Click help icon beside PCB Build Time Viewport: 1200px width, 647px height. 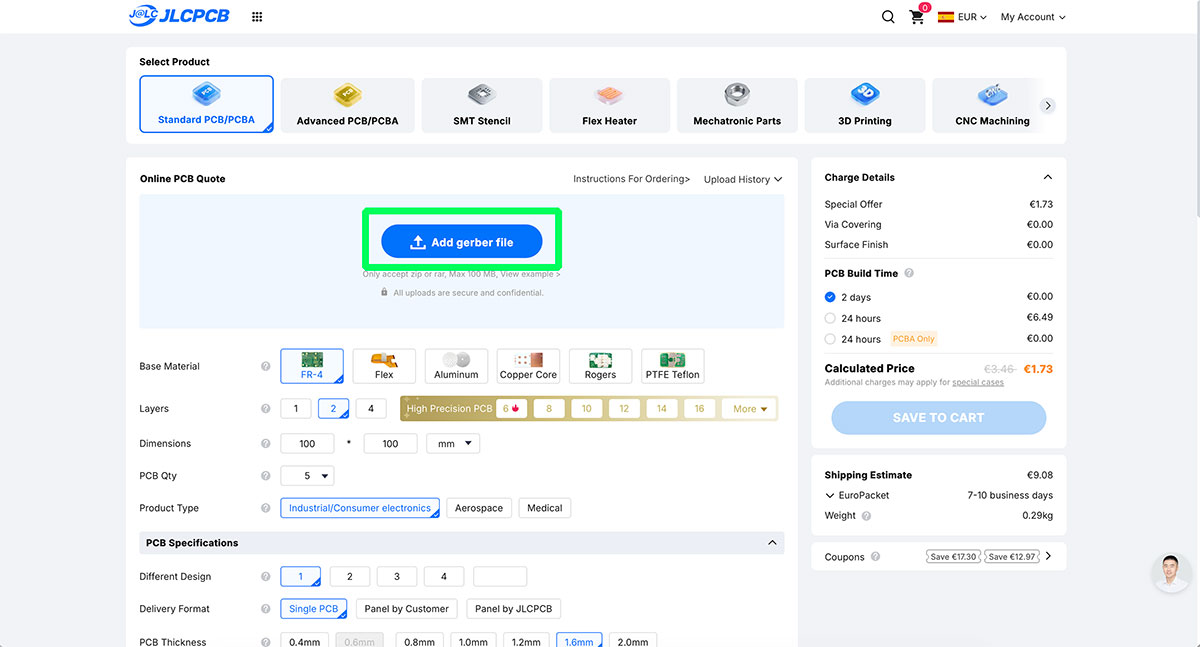pos(909,273)
